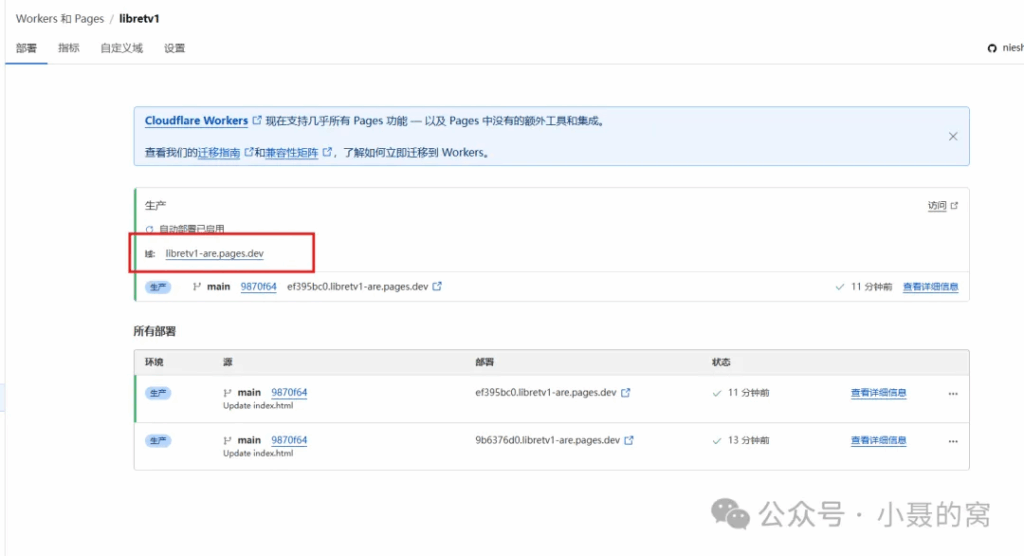Open libretv1-are.pages.dev domain link

tap(214, 253)
